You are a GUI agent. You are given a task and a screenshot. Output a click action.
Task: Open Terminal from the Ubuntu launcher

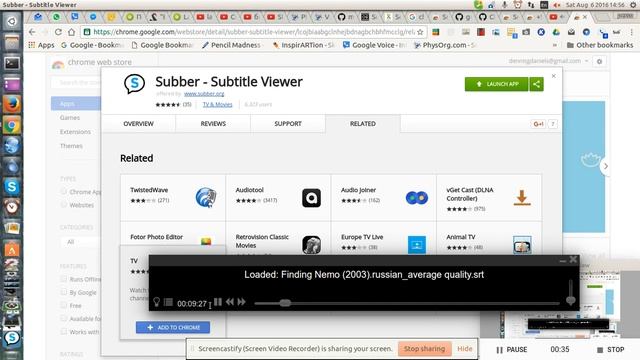11,63
